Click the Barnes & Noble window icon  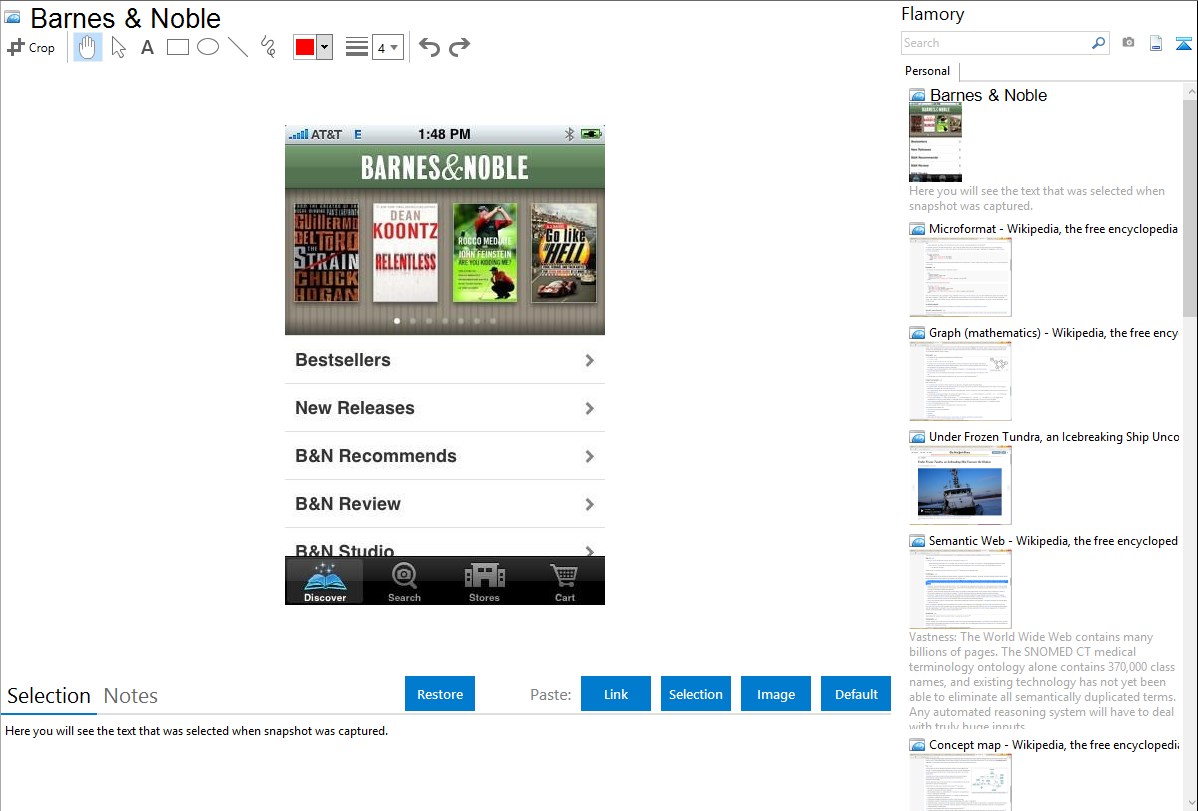pyautogui.click(x=12, y=18)
